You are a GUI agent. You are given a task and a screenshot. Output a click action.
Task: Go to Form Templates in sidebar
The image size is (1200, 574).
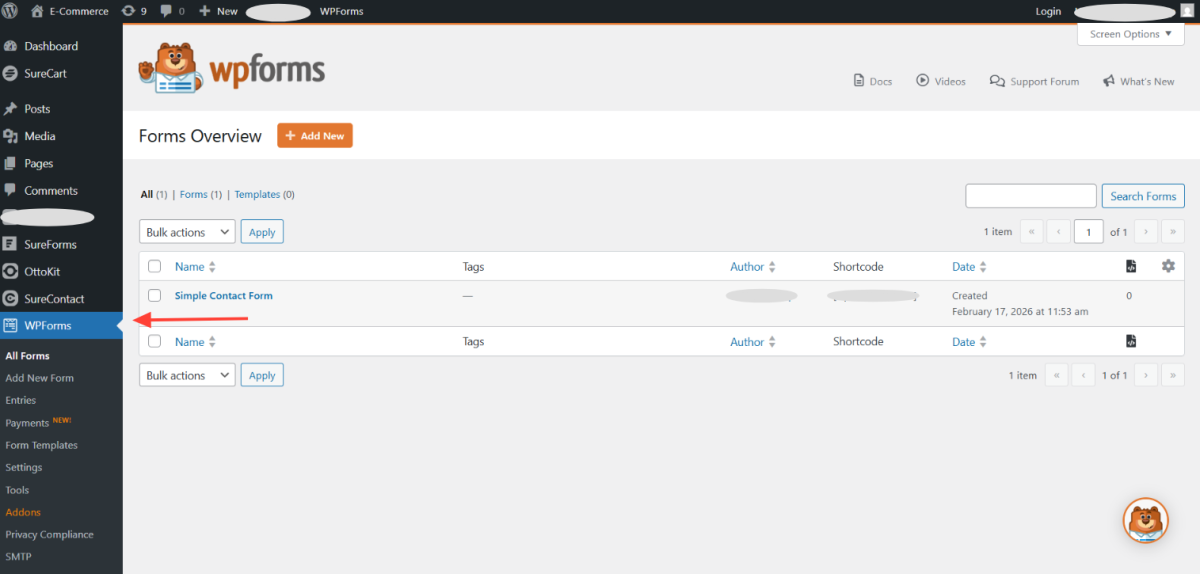pyautogui.click(x=41, y=445)
